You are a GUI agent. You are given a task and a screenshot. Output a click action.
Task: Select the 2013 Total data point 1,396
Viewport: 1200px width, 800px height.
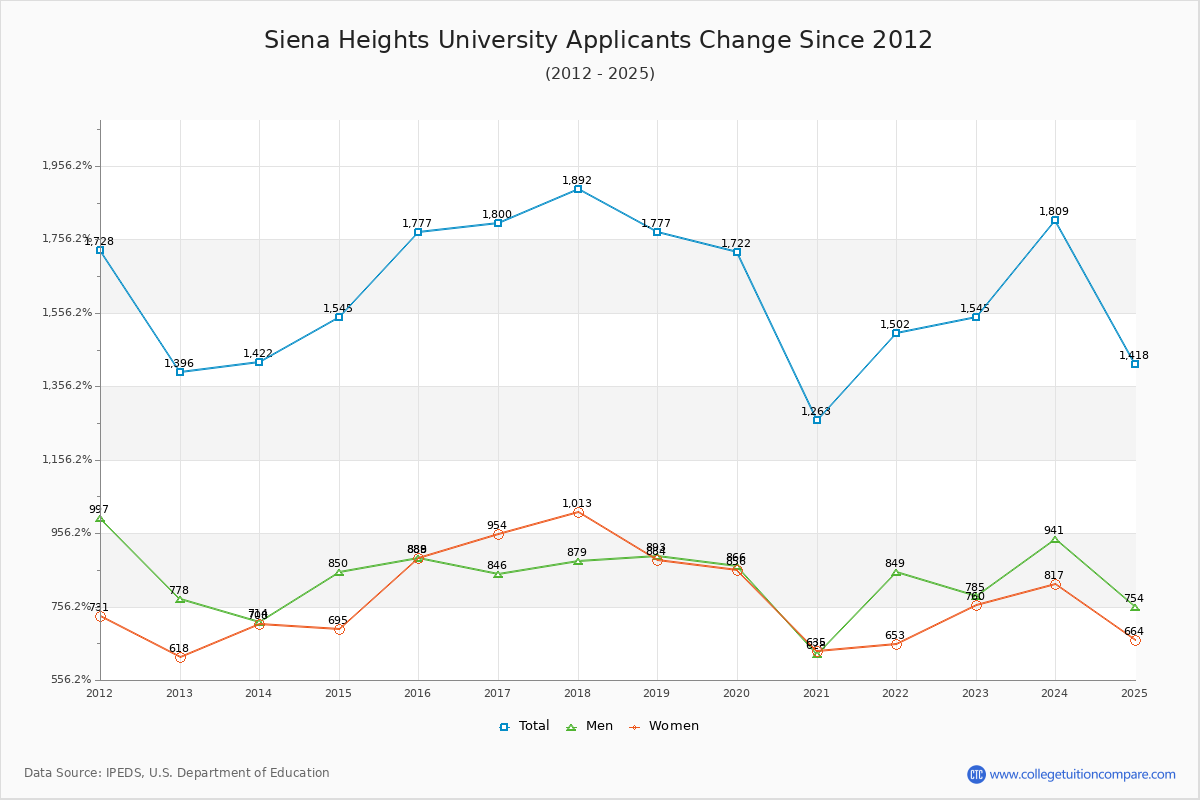point(180,372)
